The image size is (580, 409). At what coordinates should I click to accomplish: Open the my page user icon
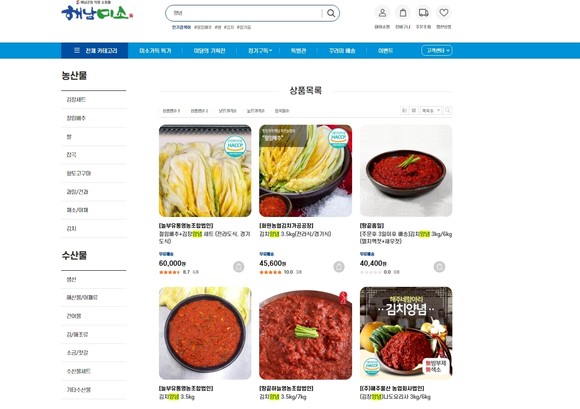point(382,13)
